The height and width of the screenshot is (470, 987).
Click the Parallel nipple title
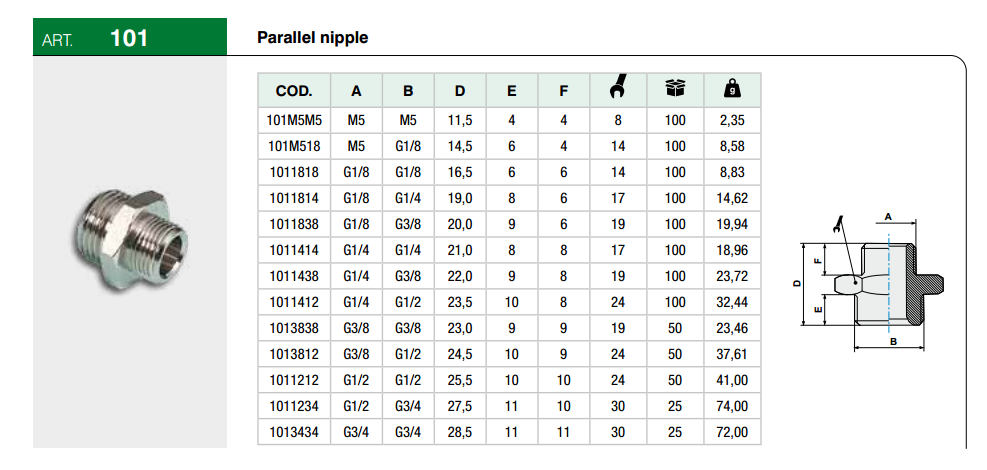click(x=313, y=38)
